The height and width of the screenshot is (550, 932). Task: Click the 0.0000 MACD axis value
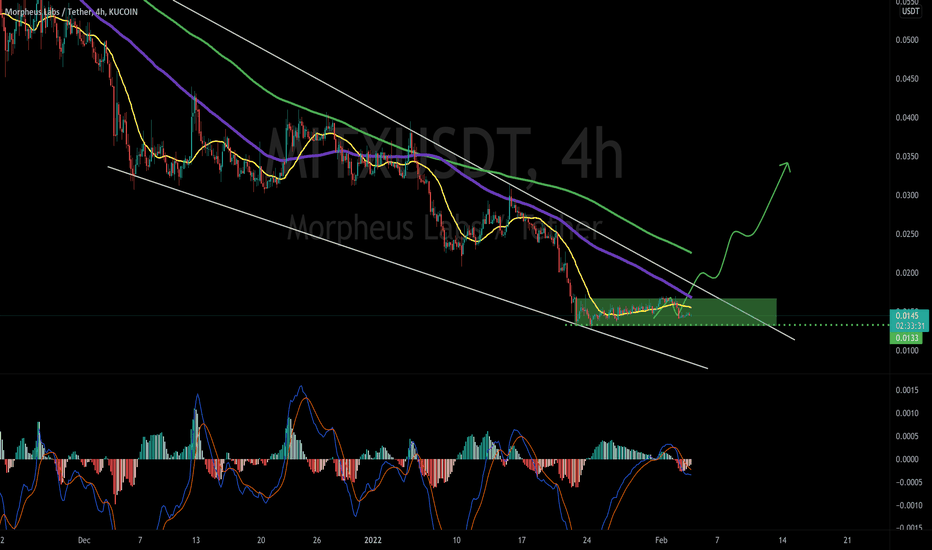[907, 460]
